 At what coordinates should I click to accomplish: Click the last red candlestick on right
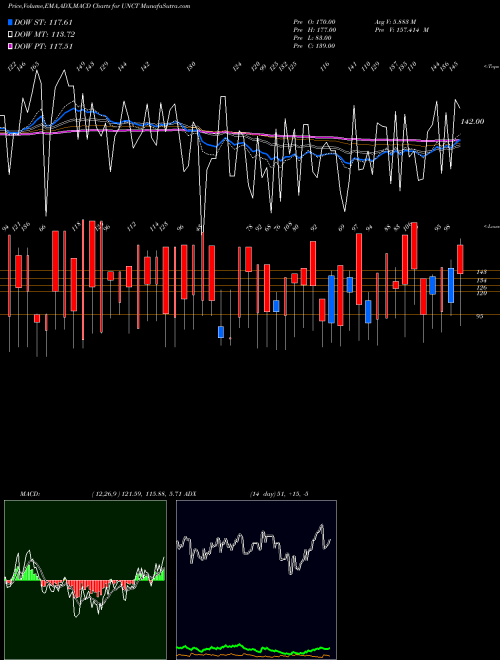tap(460, 259)
